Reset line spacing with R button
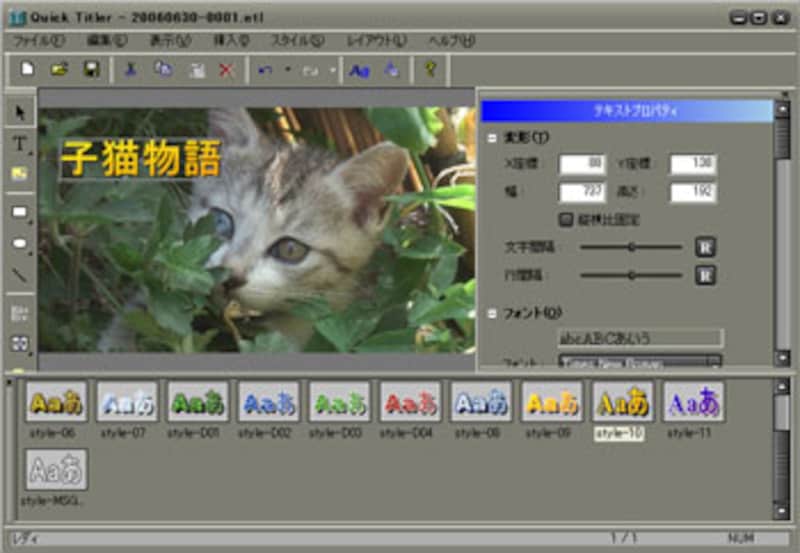This screenshot has width=800, height=553. click(x=705, y=274)
